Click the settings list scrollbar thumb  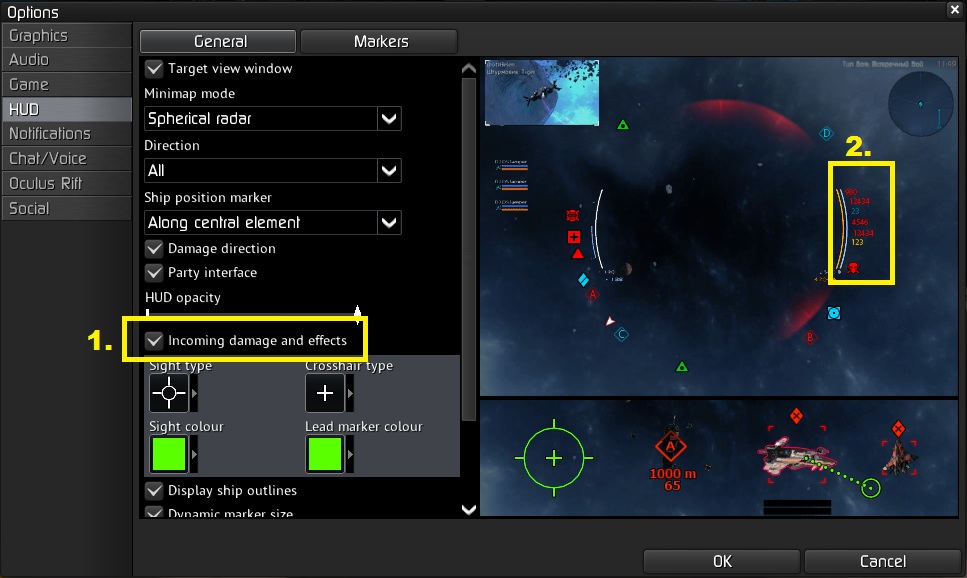pos(469,249)
